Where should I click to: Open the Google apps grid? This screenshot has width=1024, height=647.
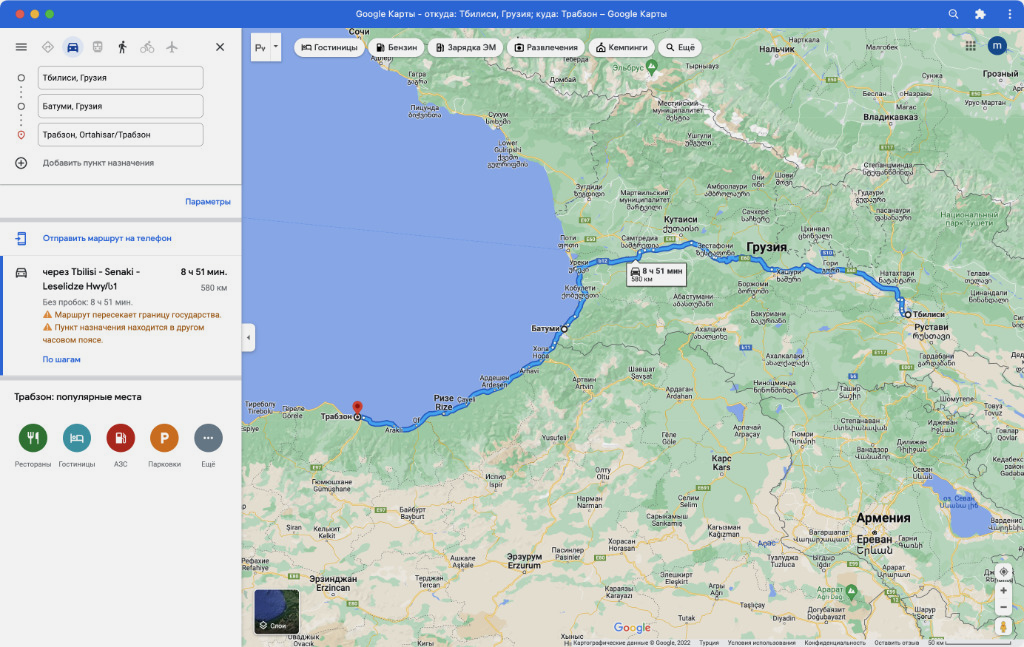click(970, 46)
